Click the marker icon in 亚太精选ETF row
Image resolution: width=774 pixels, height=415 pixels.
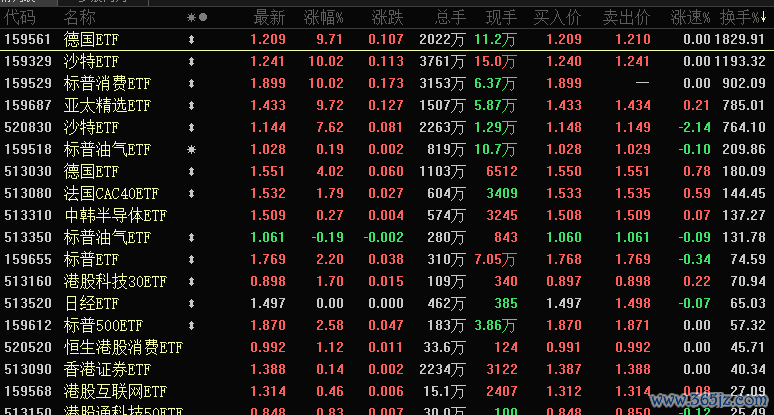(192, 106)
